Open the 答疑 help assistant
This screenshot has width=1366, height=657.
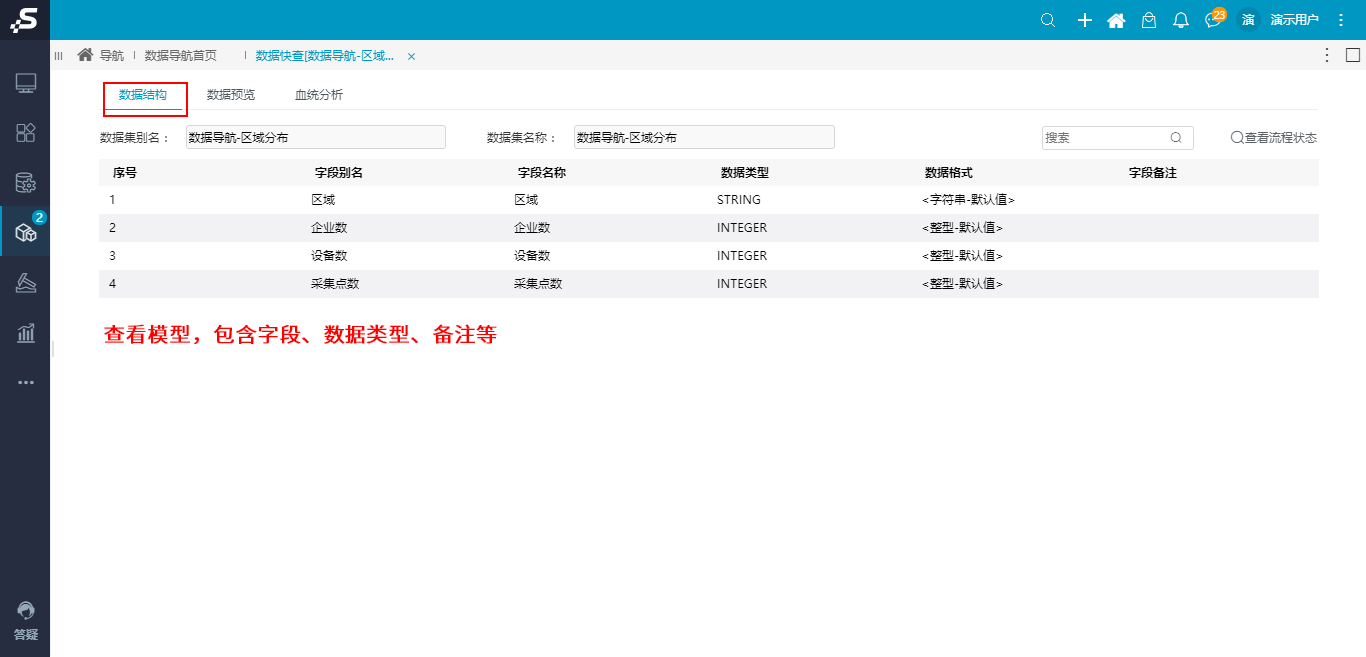pos(26,621)
